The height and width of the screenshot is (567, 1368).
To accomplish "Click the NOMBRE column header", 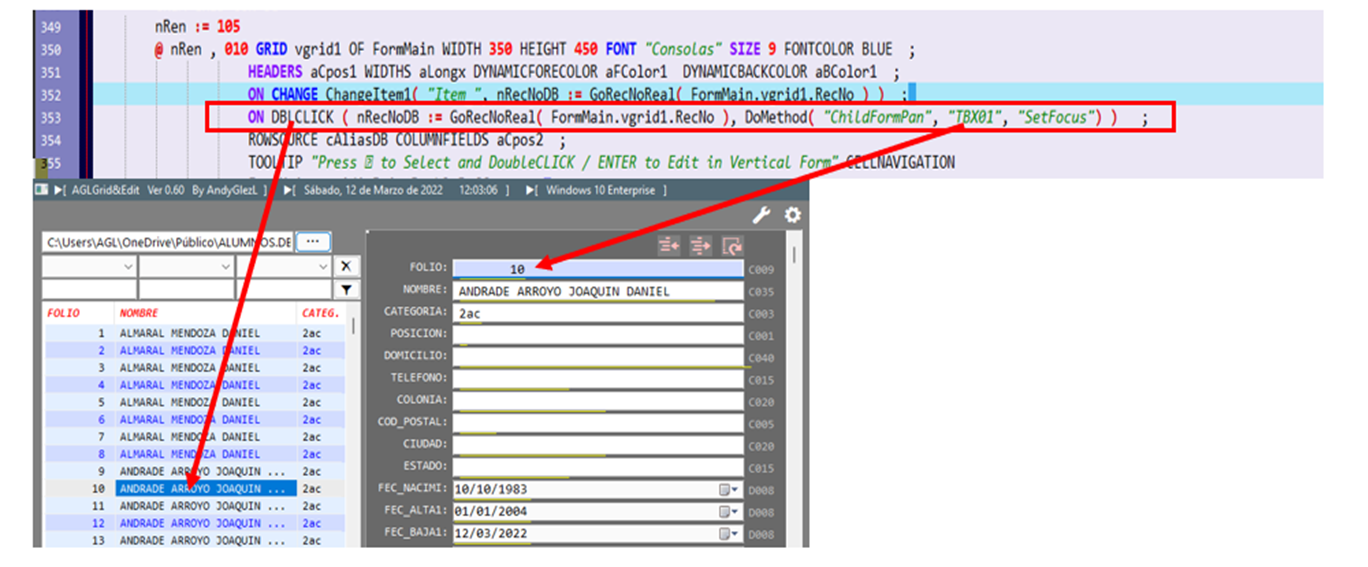I will pyautogui.click(x=139, y=313).
